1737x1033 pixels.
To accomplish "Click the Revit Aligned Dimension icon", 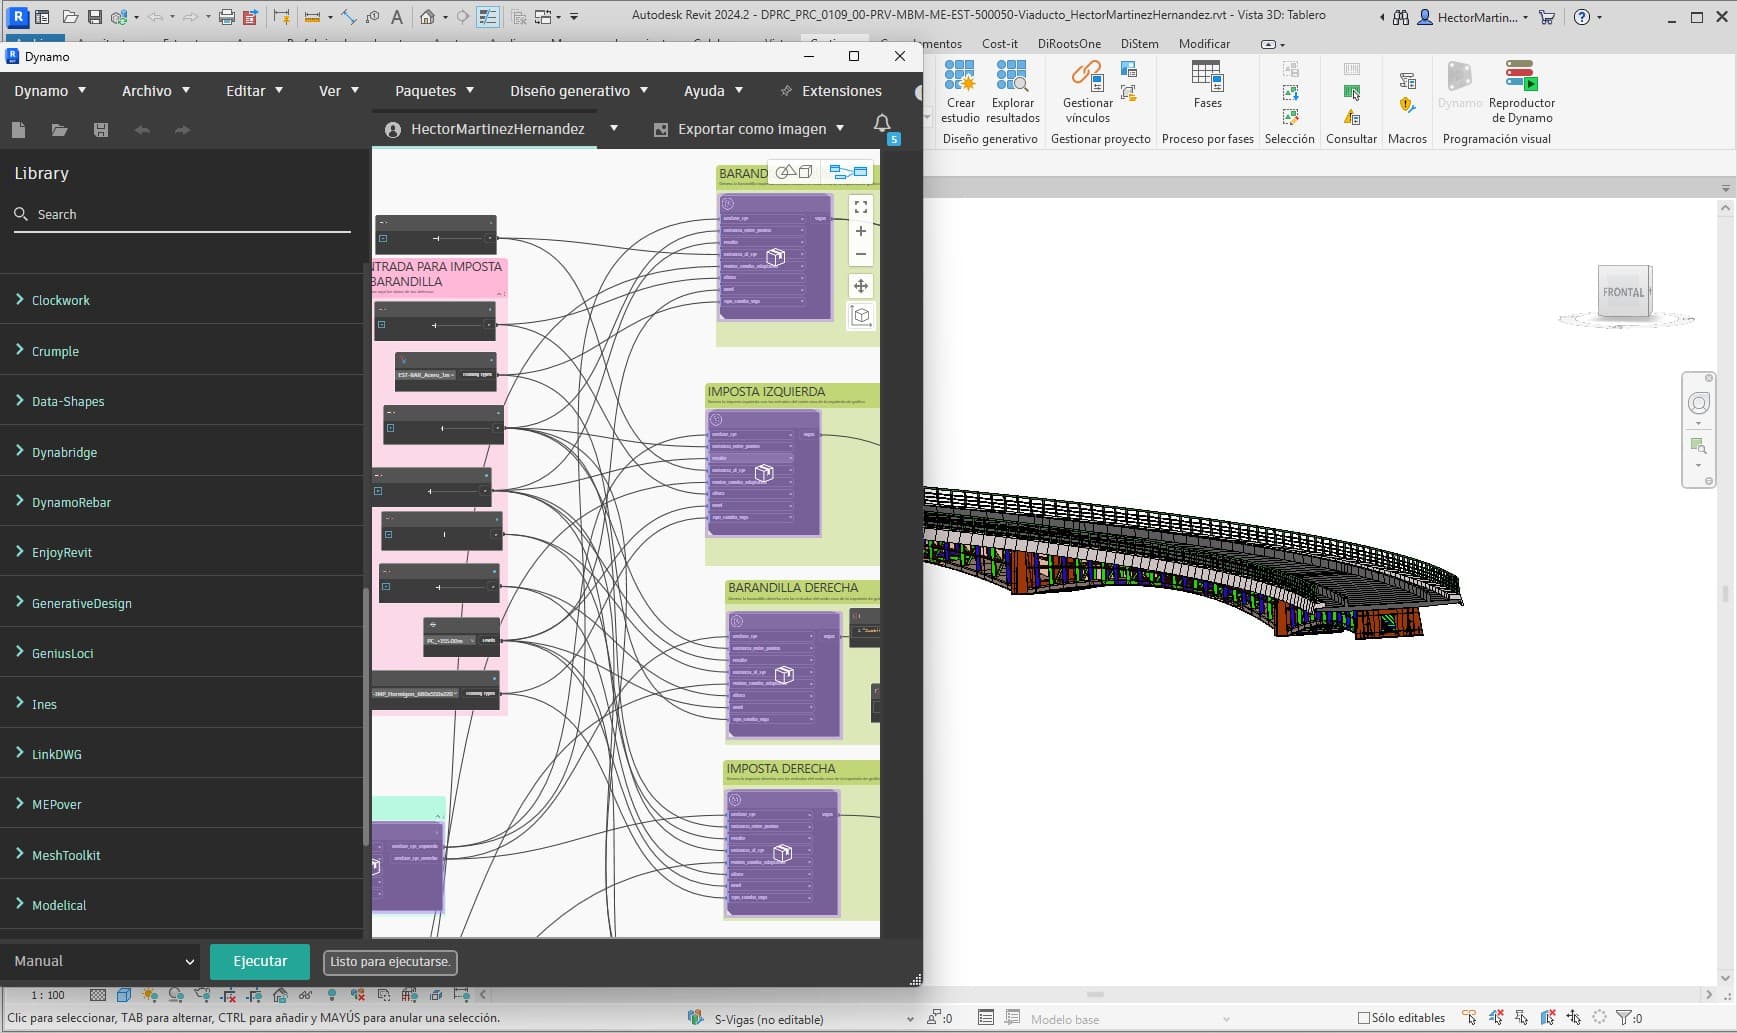I will [348, 17].
